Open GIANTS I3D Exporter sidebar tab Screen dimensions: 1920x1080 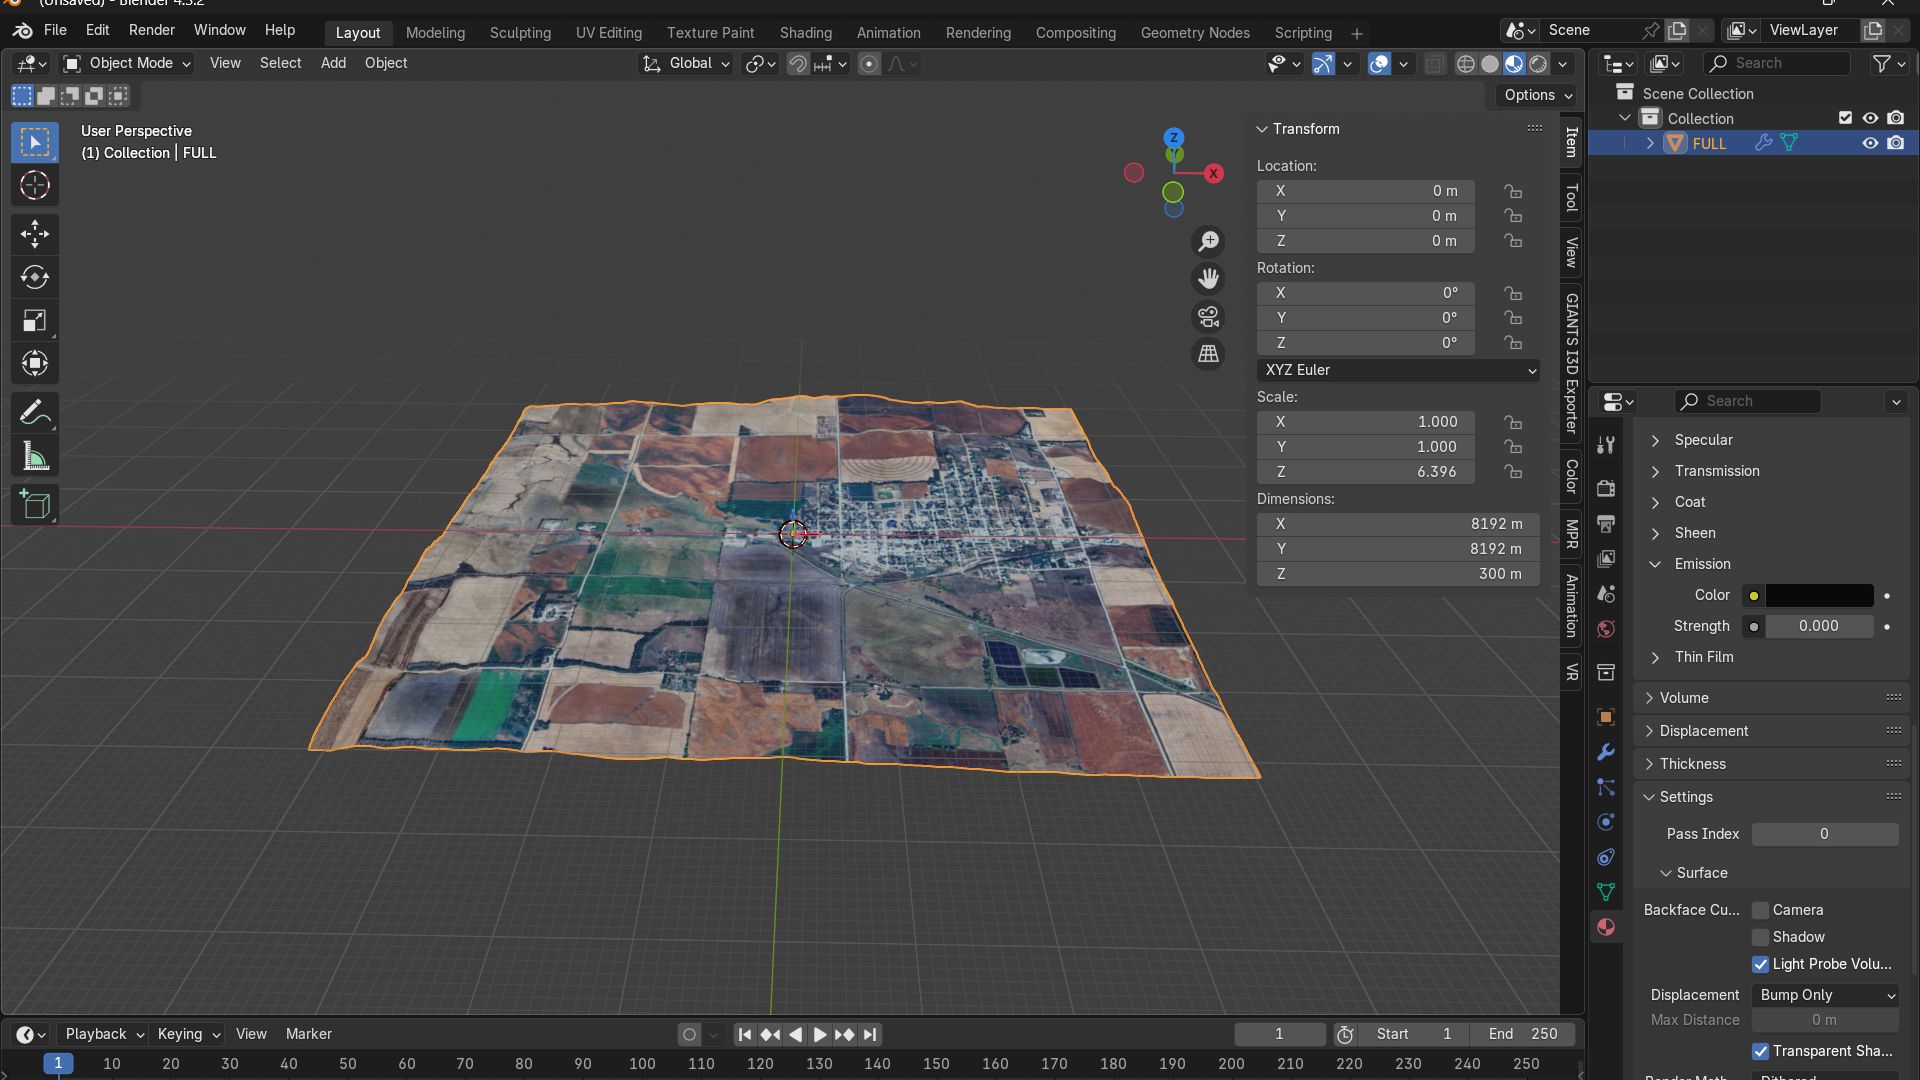pos(1572,363)
